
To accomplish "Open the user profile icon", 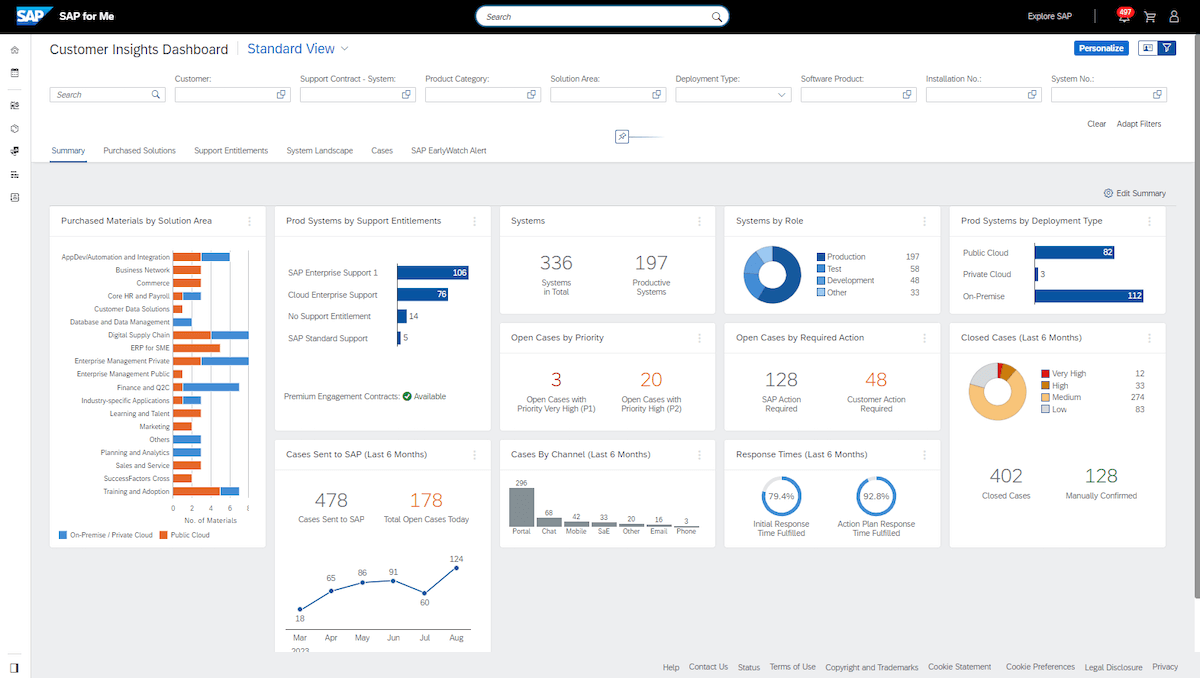I will pos(1175,17).
